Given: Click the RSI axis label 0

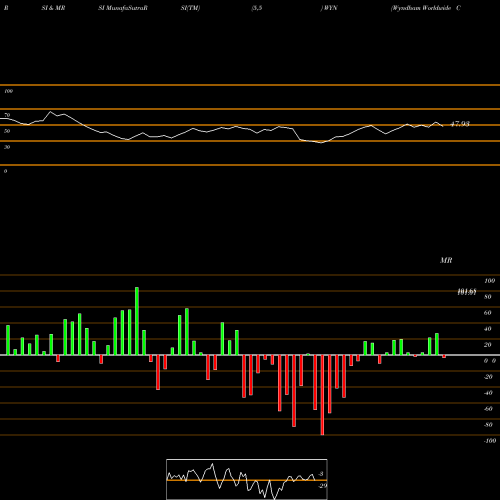Looking at the screenshot, I should click(5, 171).
